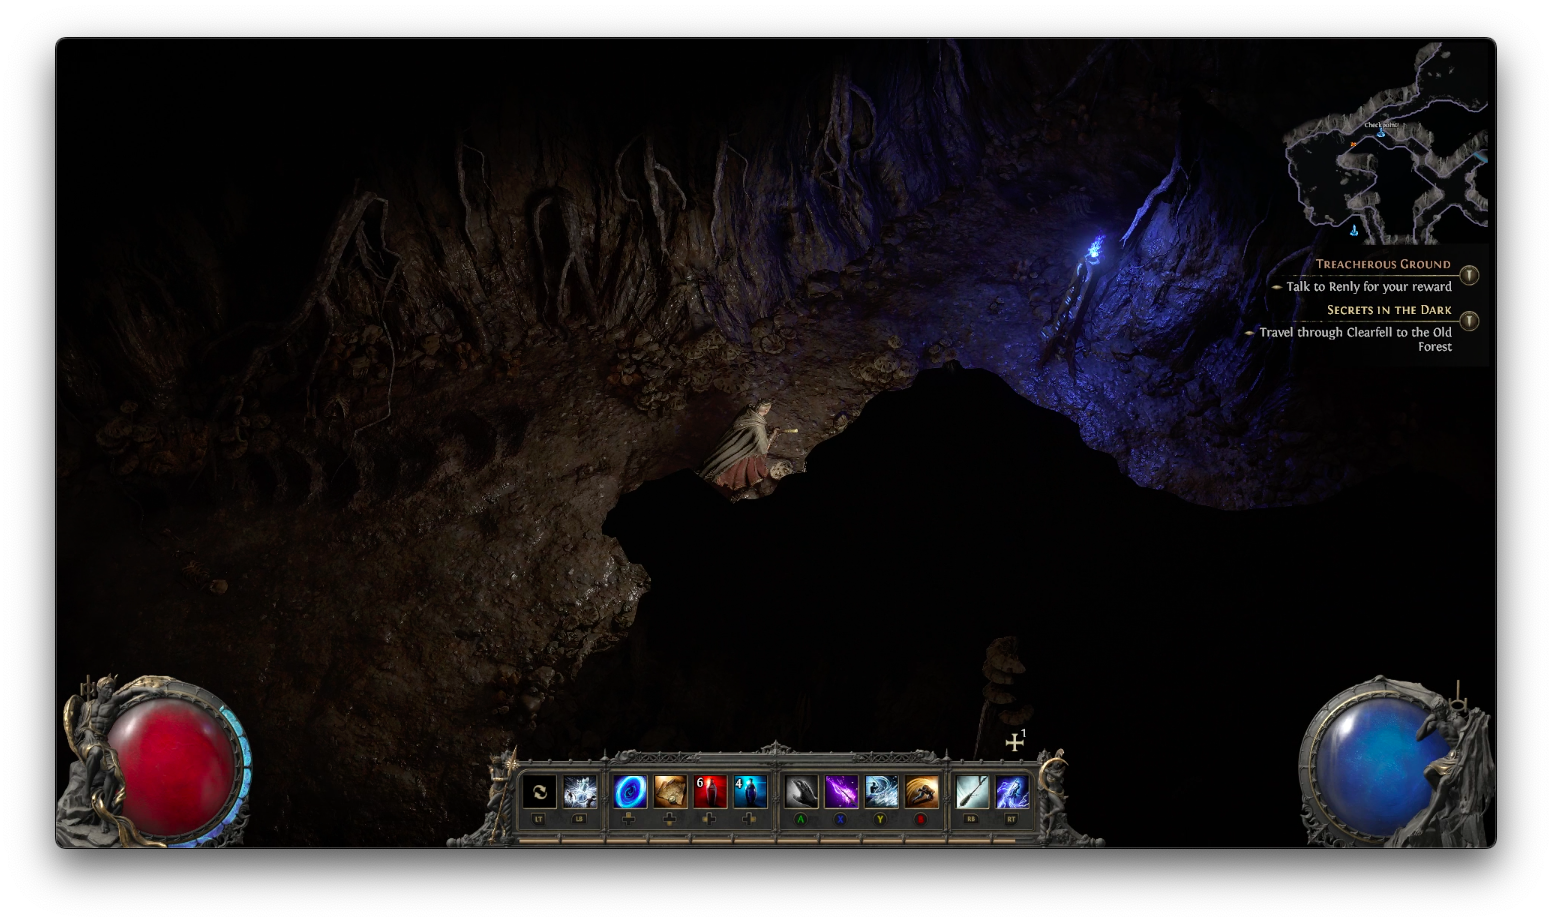Click the orange player marker on minimap
The width and height of the screenshot is (1552, 922).
[1353, 145]
